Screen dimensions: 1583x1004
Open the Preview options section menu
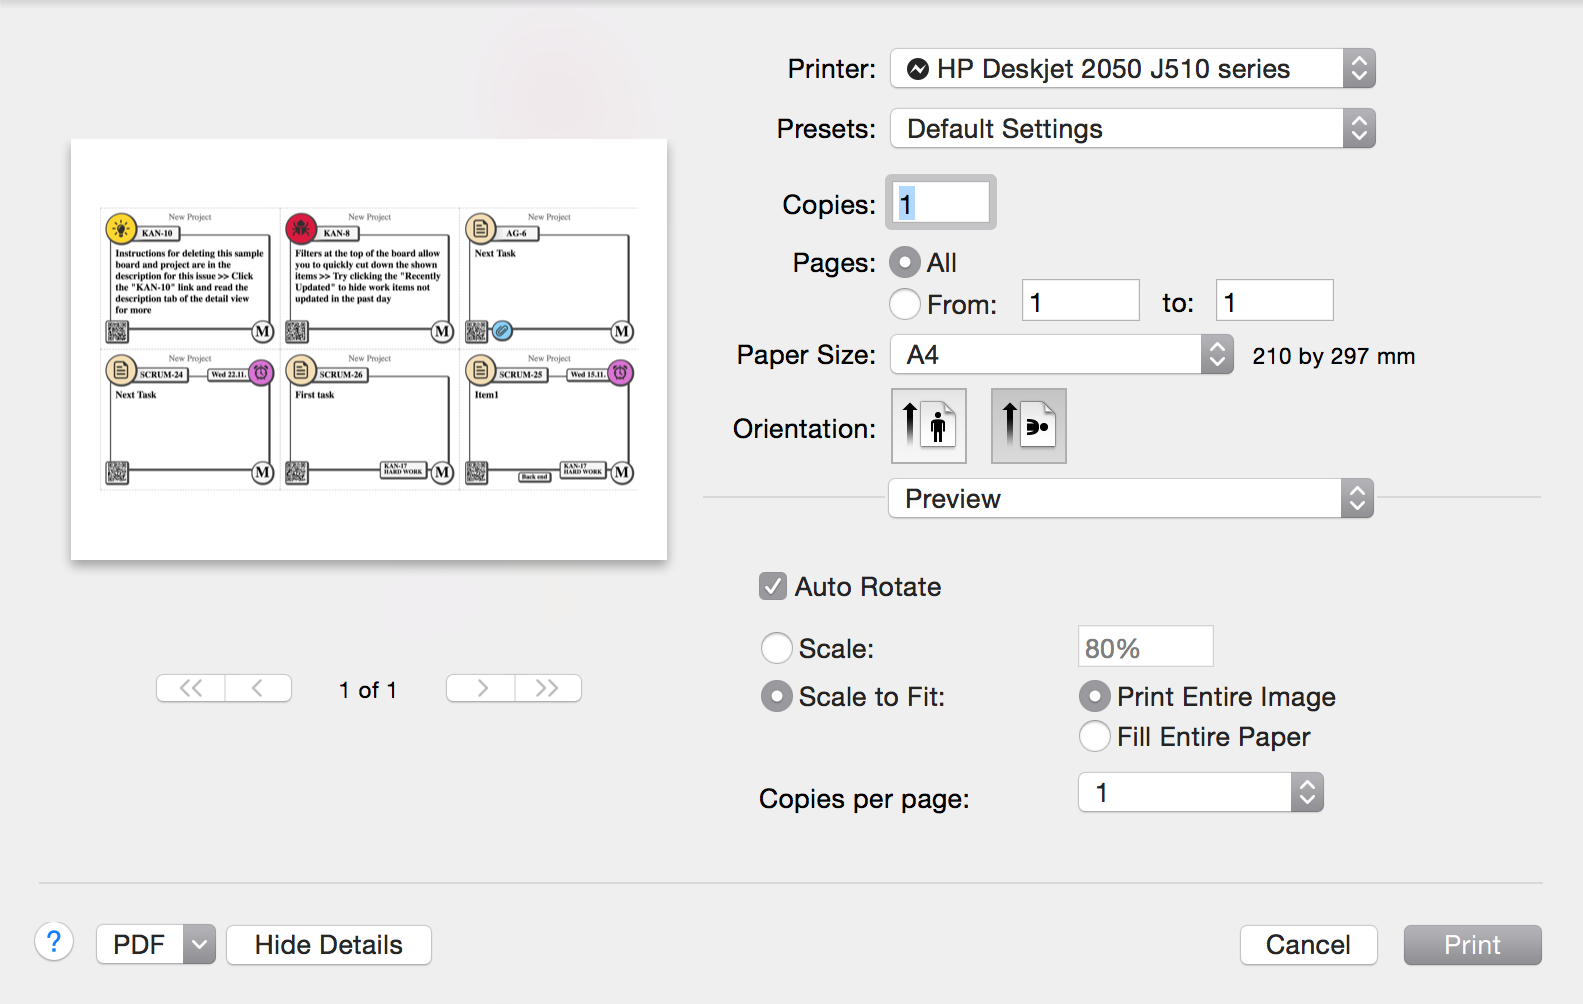[x=1130, y=498]
